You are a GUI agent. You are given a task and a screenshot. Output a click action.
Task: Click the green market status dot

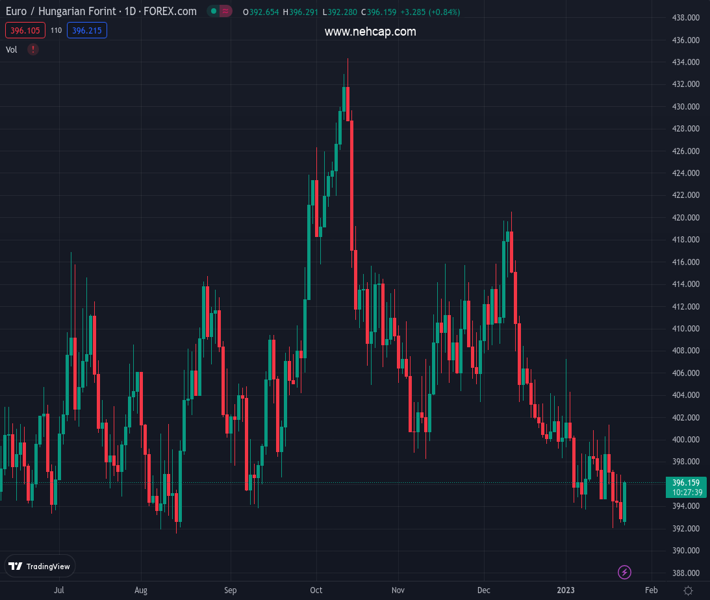pos(212,12)
